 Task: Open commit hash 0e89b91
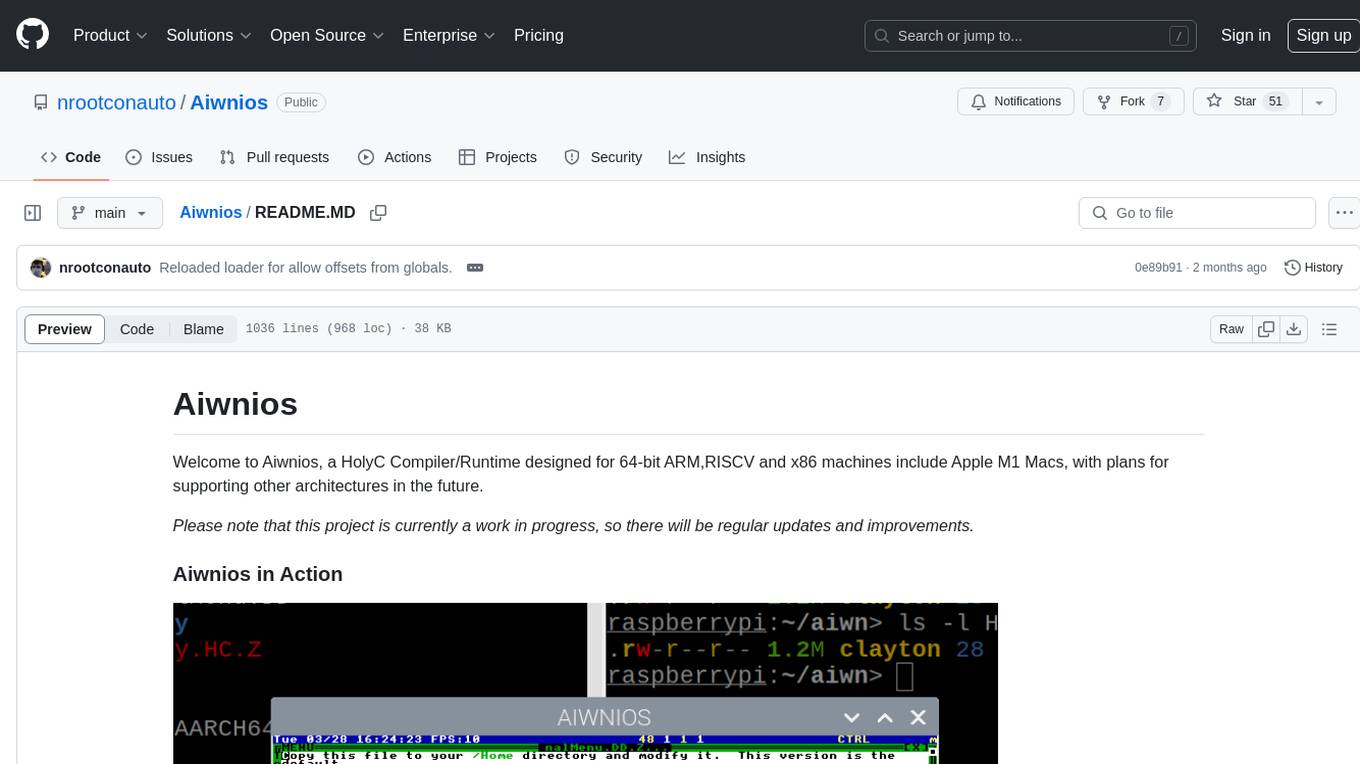point(1158,268)
